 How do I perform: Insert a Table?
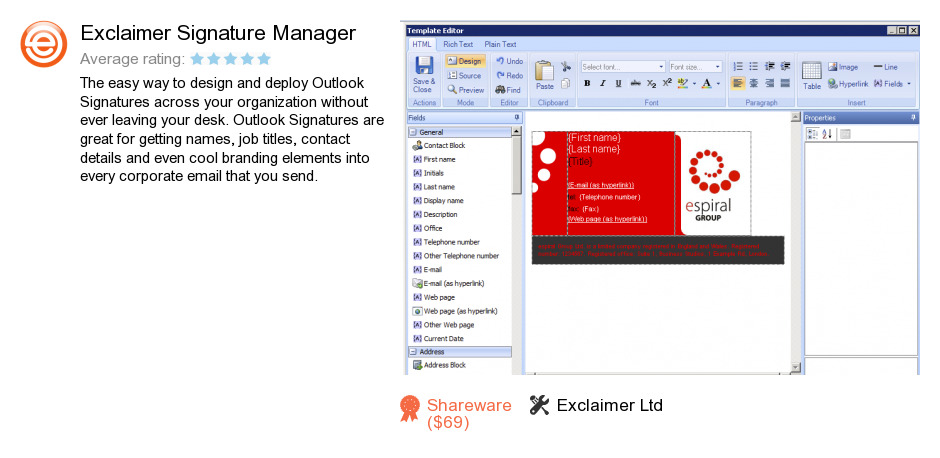coord(812,76)
